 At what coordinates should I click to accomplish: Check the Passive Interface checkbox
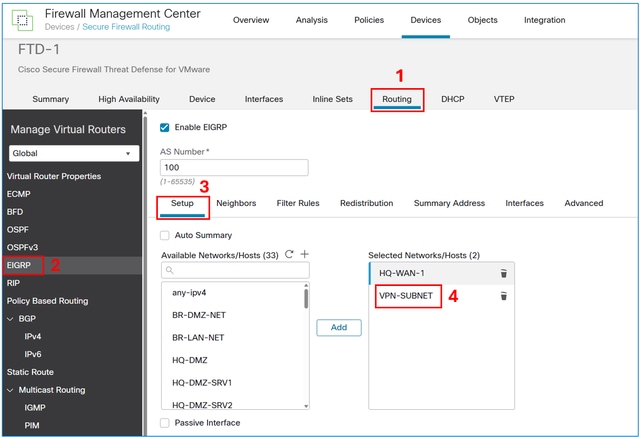[164, 423]
